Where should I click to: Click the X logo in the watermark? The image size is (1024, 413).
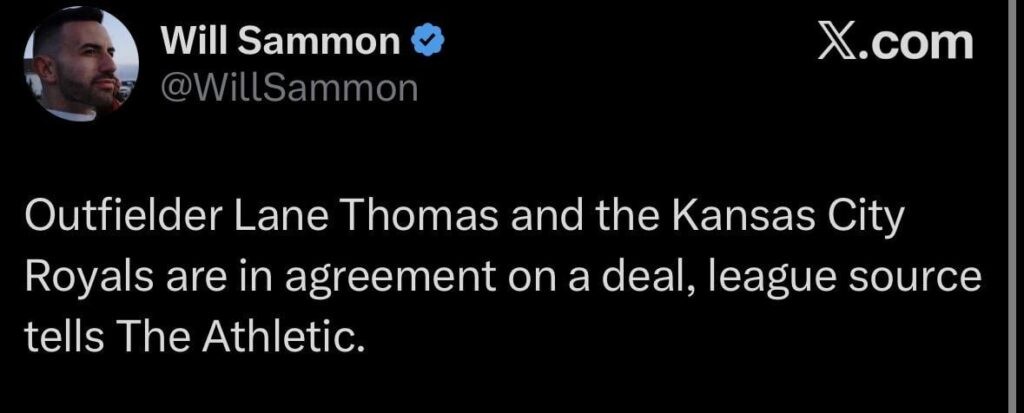836,42
